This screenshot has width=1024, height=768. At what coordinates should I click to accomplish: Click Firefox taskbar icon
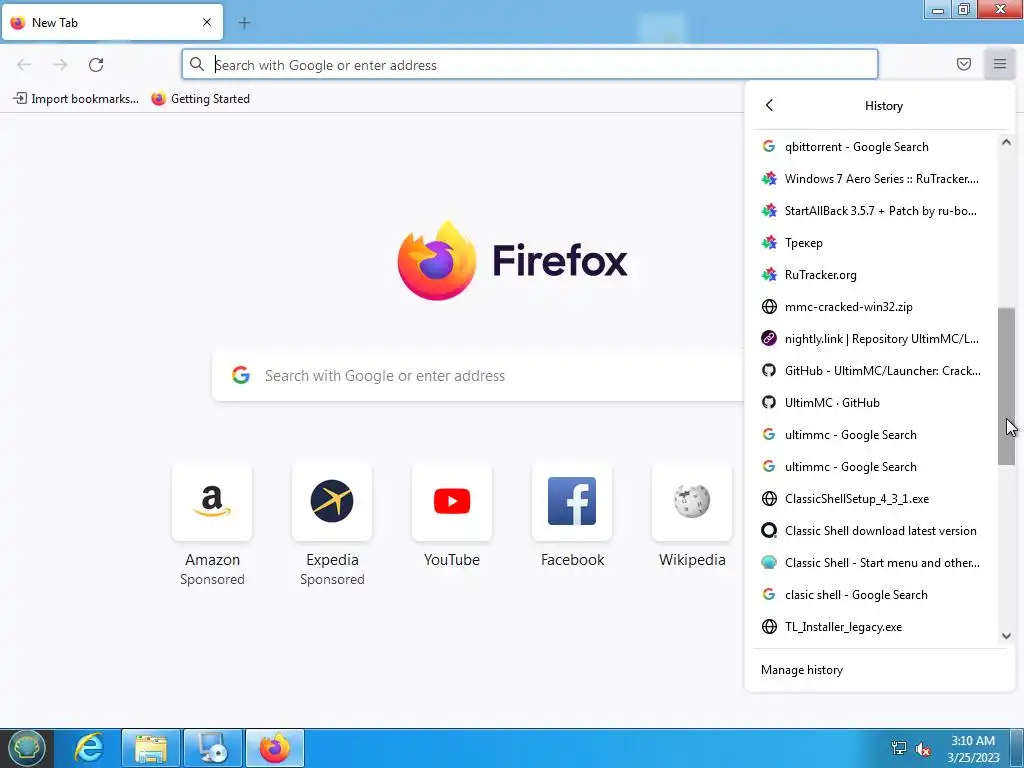point(275,748)
